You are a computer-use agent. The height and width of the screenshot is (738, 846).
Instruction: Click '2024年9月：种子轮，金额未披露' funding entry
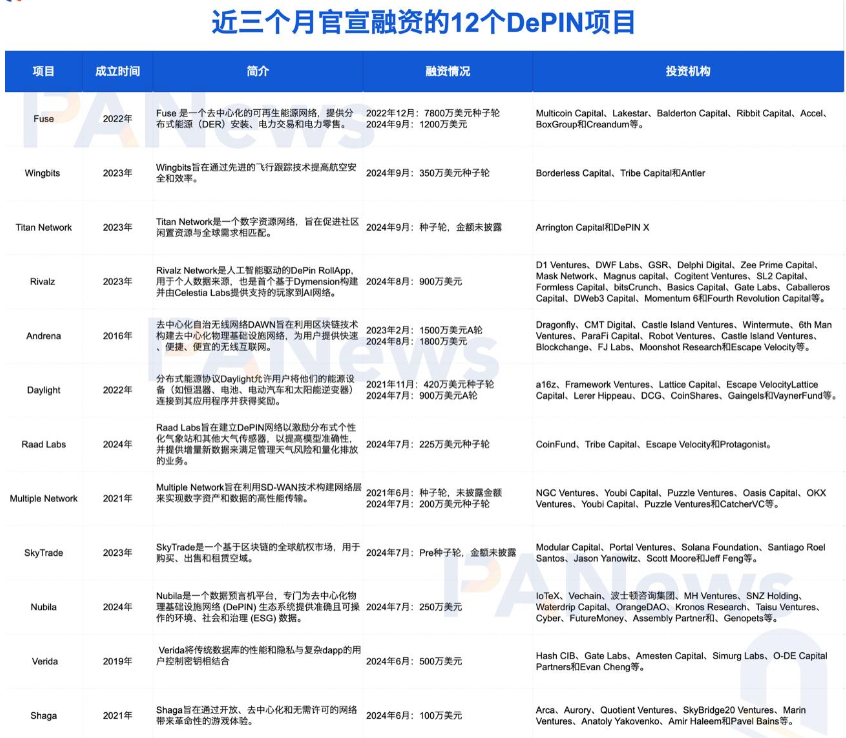(x=434, y=228)
